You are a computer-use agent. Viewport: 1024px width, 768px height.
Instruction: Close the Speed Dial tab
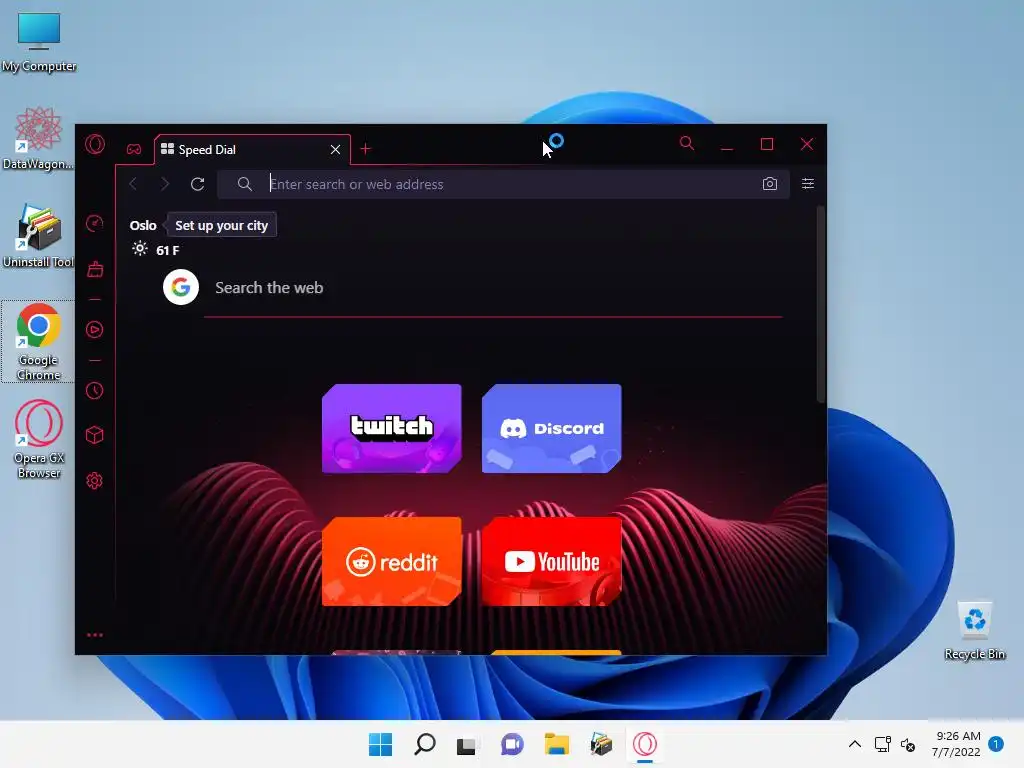coord(335,150)
